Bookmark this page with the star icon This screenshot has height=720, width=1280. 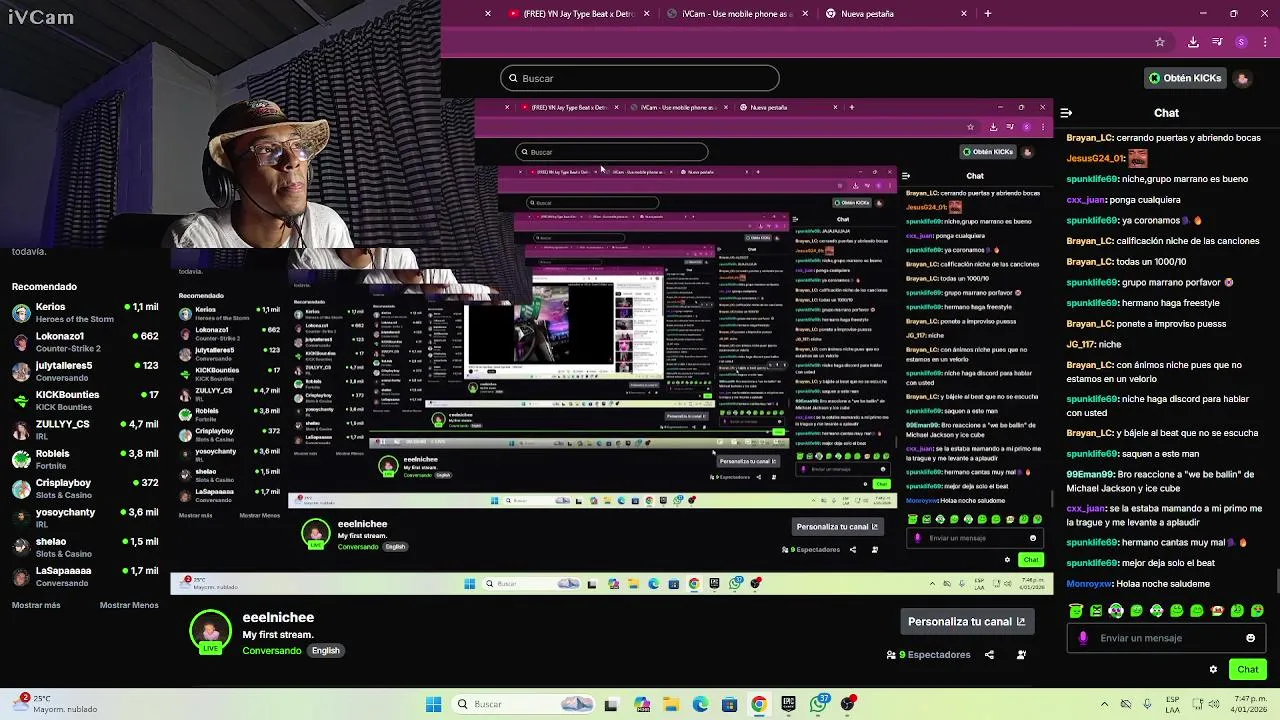[1160, 42]
